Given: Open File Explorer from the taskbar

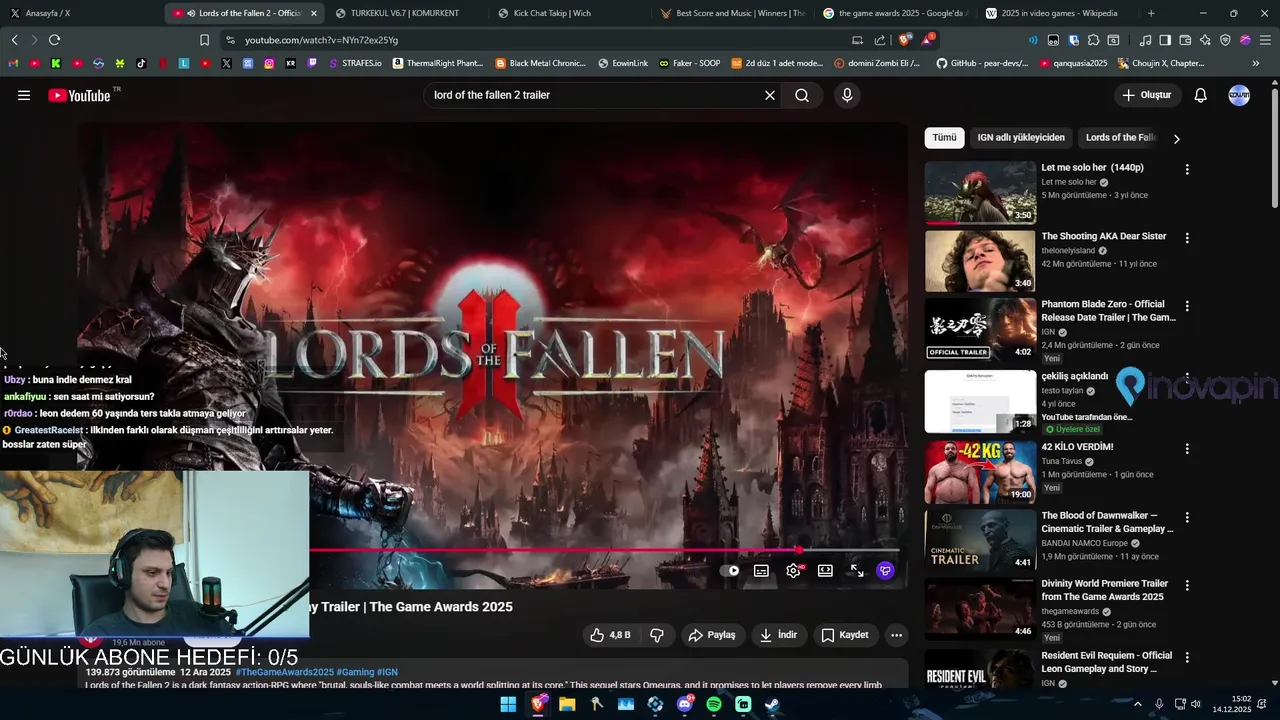Looking at the screenshot, I should coord(567,704).
